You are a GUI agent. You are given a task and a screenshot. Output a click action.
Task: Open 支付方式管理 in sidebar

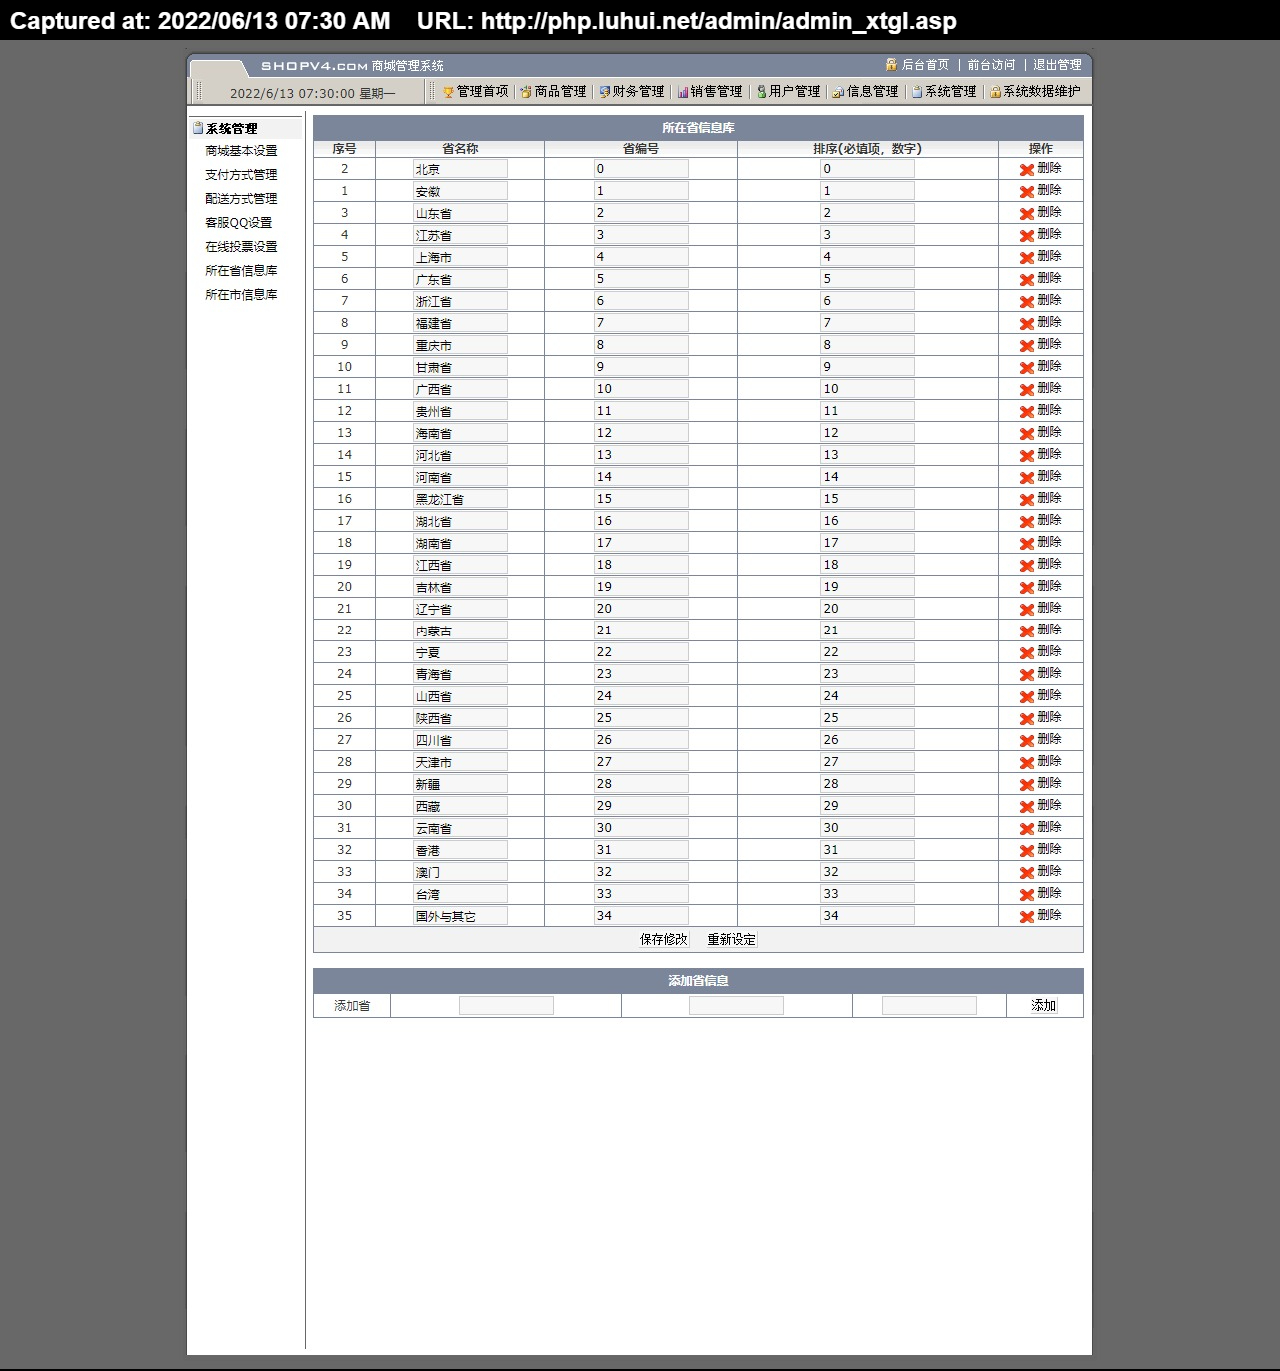point(241,175)
